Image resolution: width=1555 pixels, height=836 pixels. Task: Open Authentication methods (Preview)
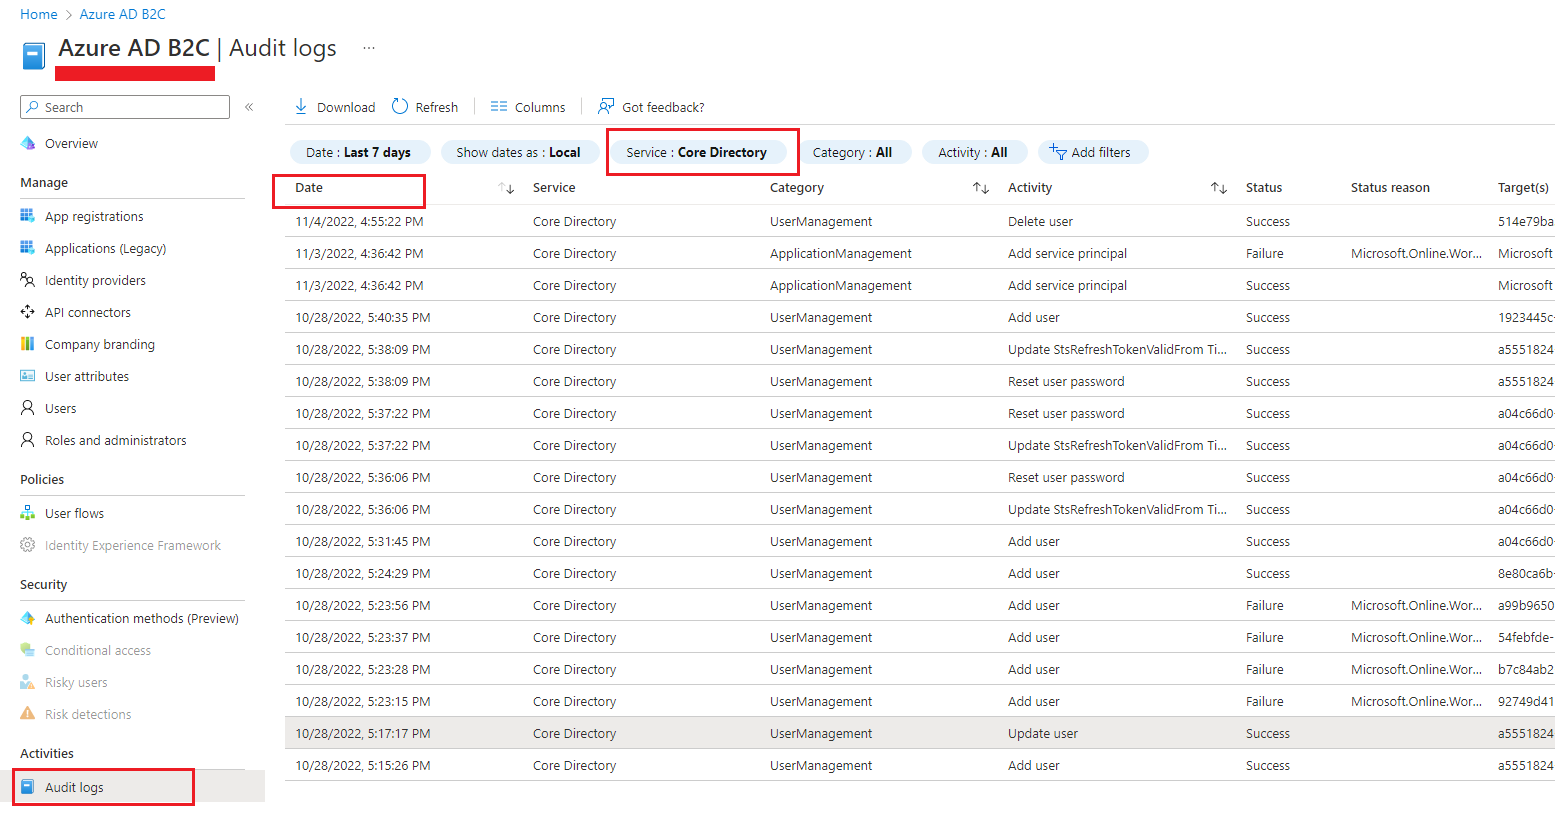point(142,618)
